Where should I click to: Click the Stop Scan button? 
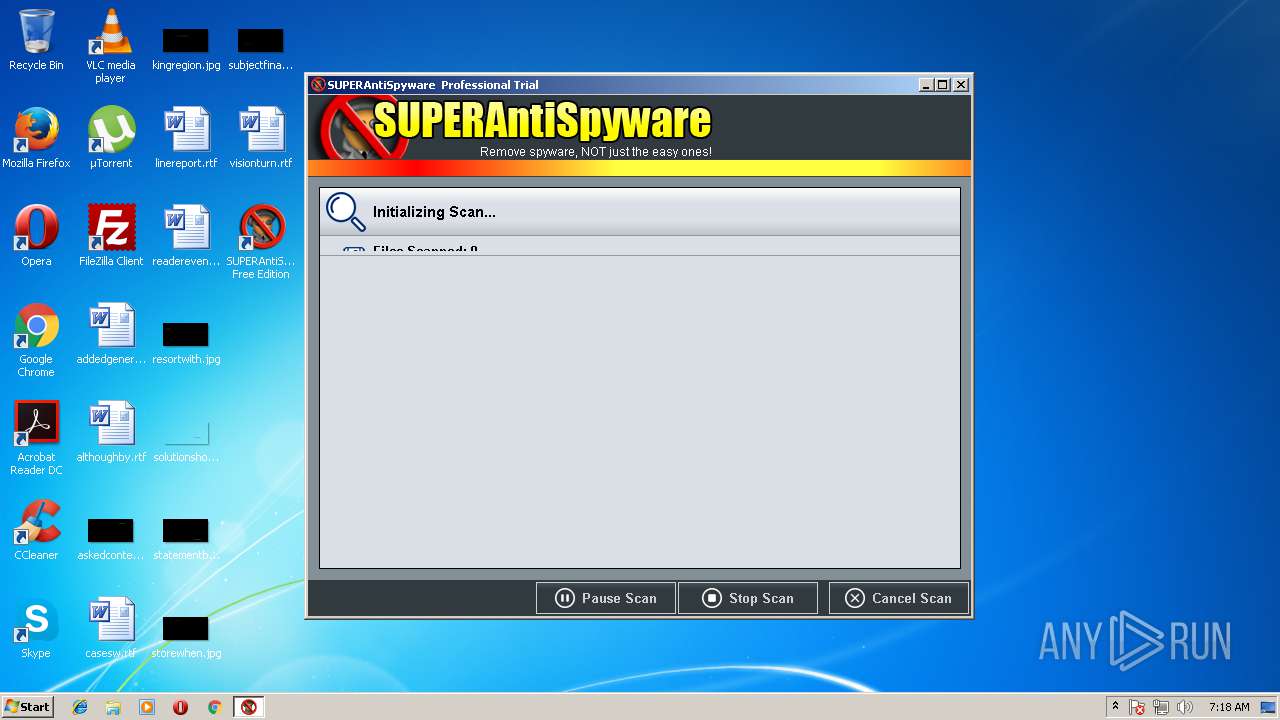coord(748,598)
